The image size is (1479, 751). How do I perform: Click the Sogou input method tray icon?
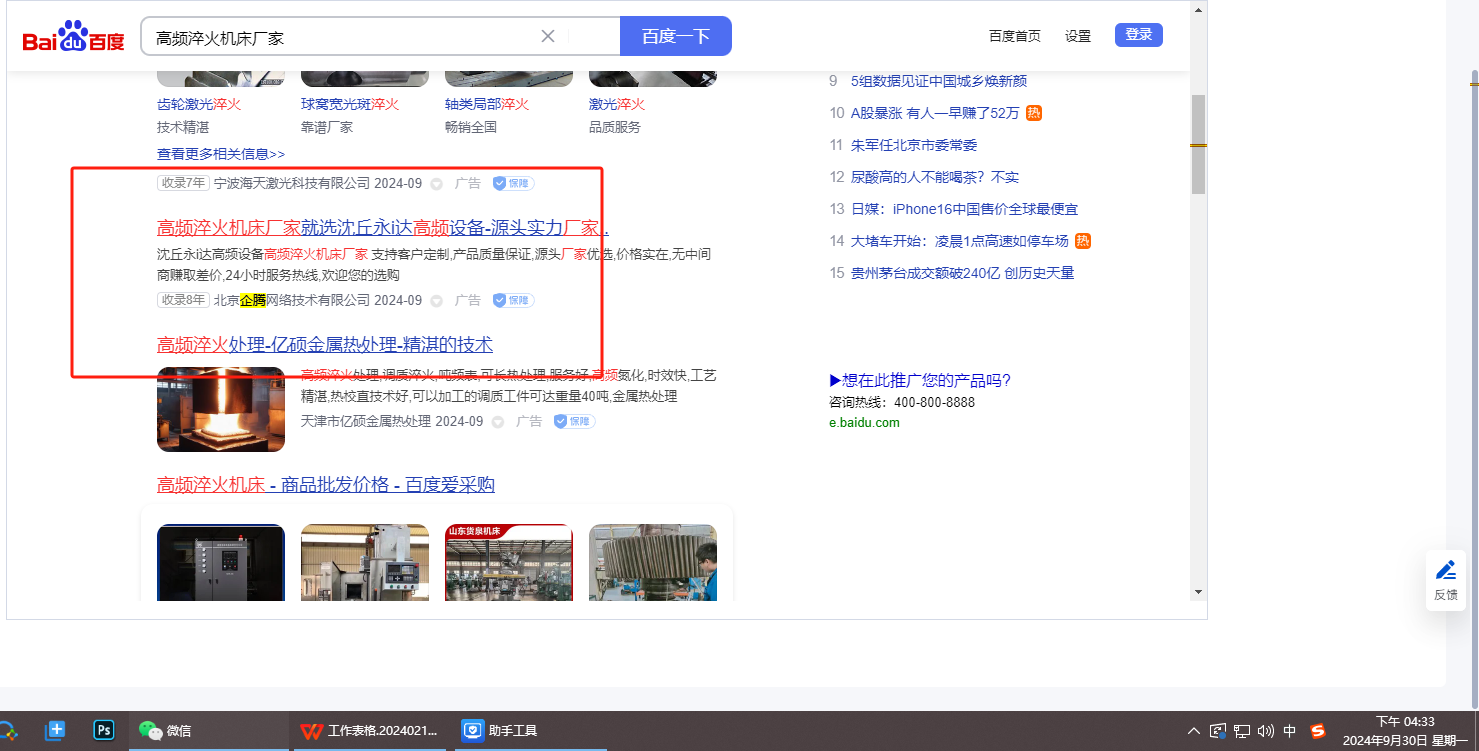pyautogui.click(x=1318, y=731)
